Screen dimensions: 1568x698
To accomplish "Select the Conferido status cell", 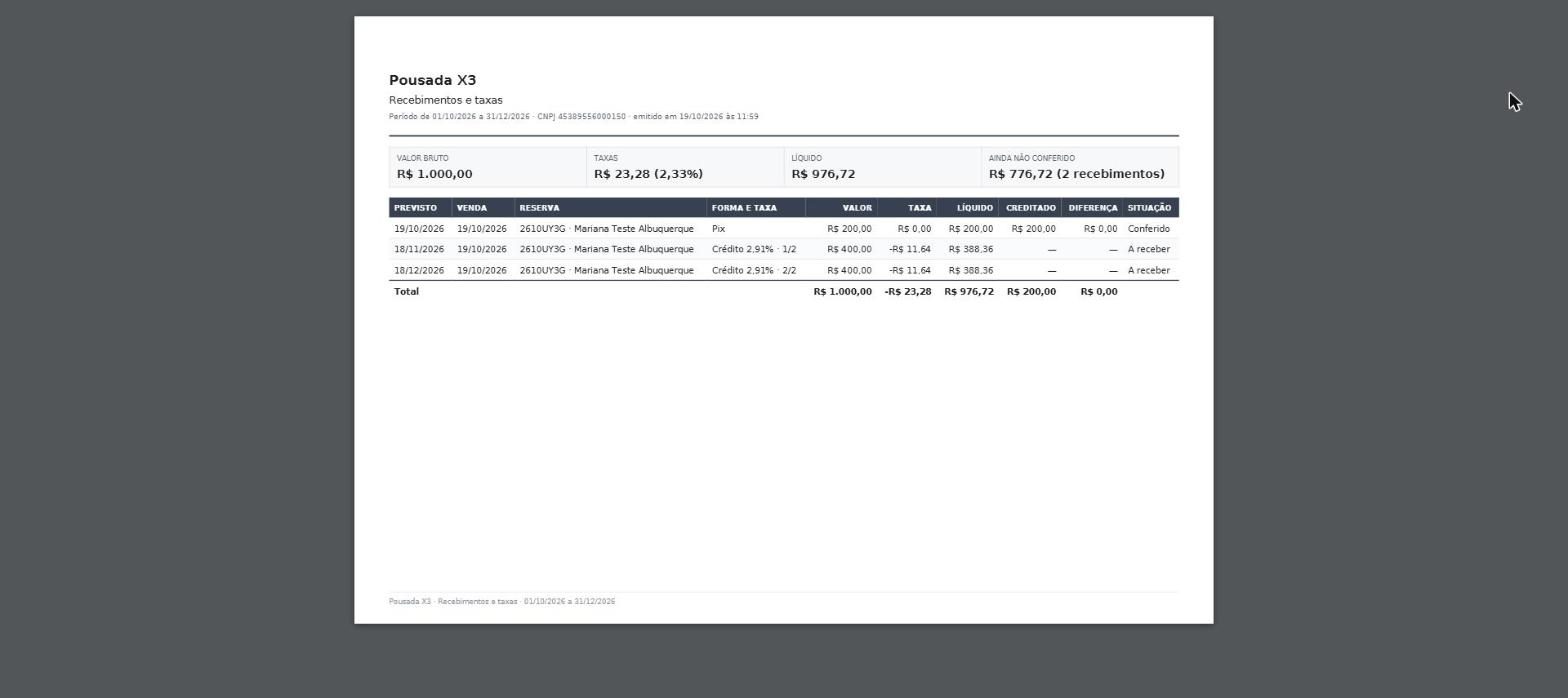I will point(1149,229).
